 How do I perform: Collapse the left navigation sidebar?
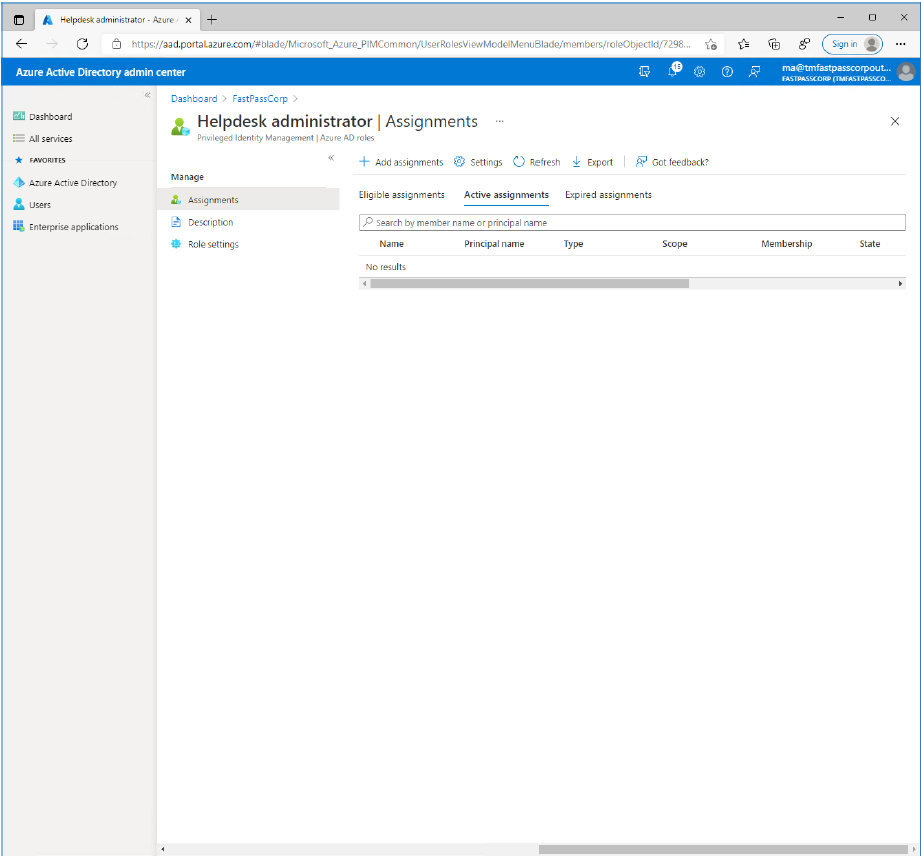click(x=147, y=95)
